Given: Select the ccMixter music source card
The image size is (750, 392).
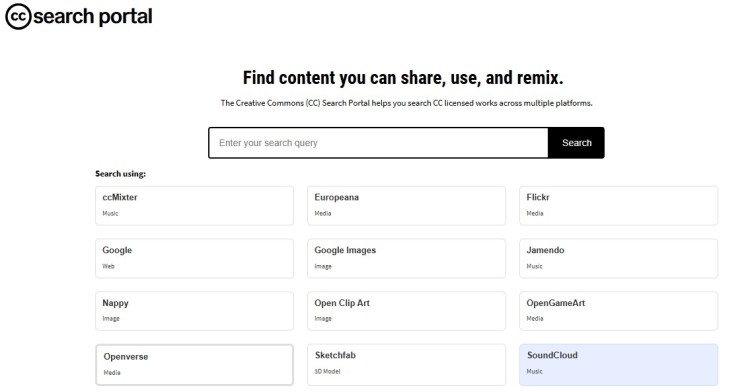Looking at the screenshot, I should tap(194, 206).
